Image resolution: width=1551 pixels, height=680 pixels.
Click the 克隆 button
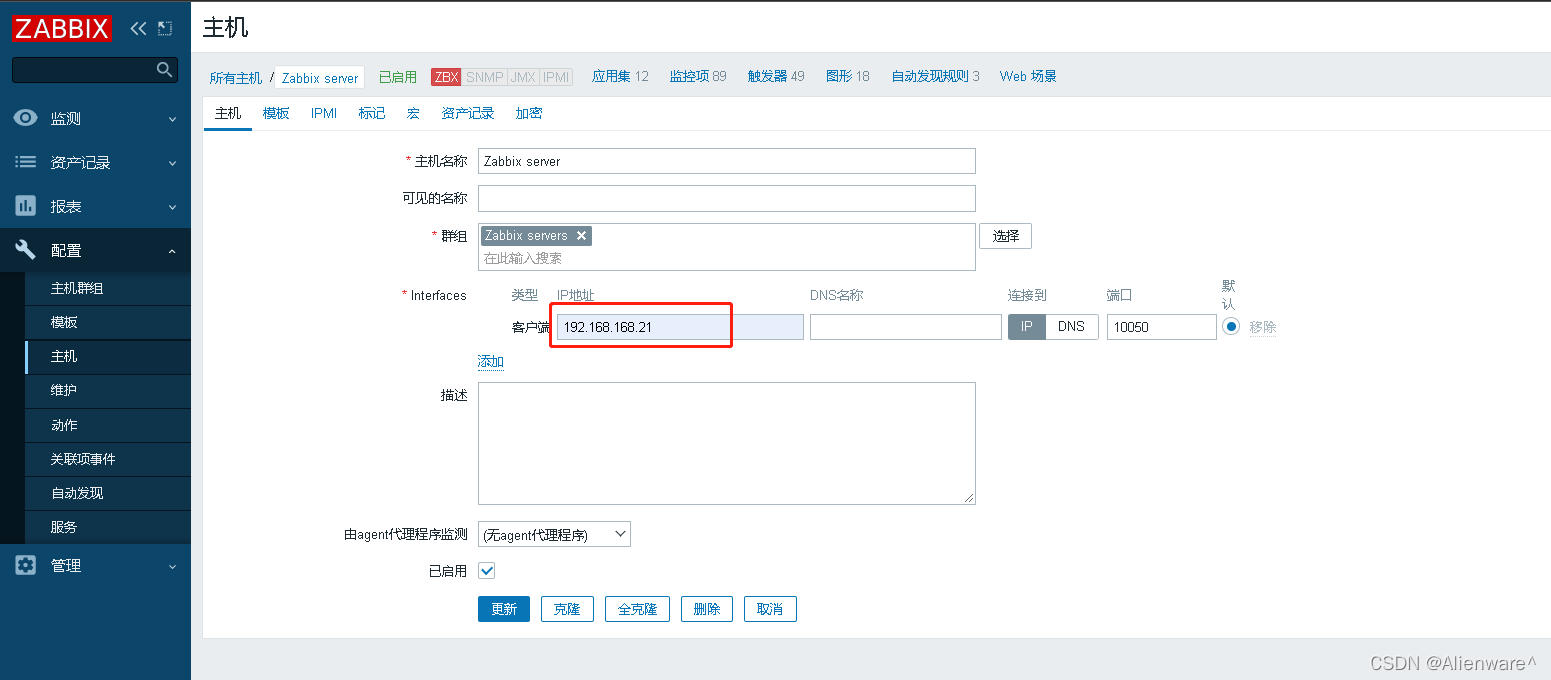(x=567, y=609)
